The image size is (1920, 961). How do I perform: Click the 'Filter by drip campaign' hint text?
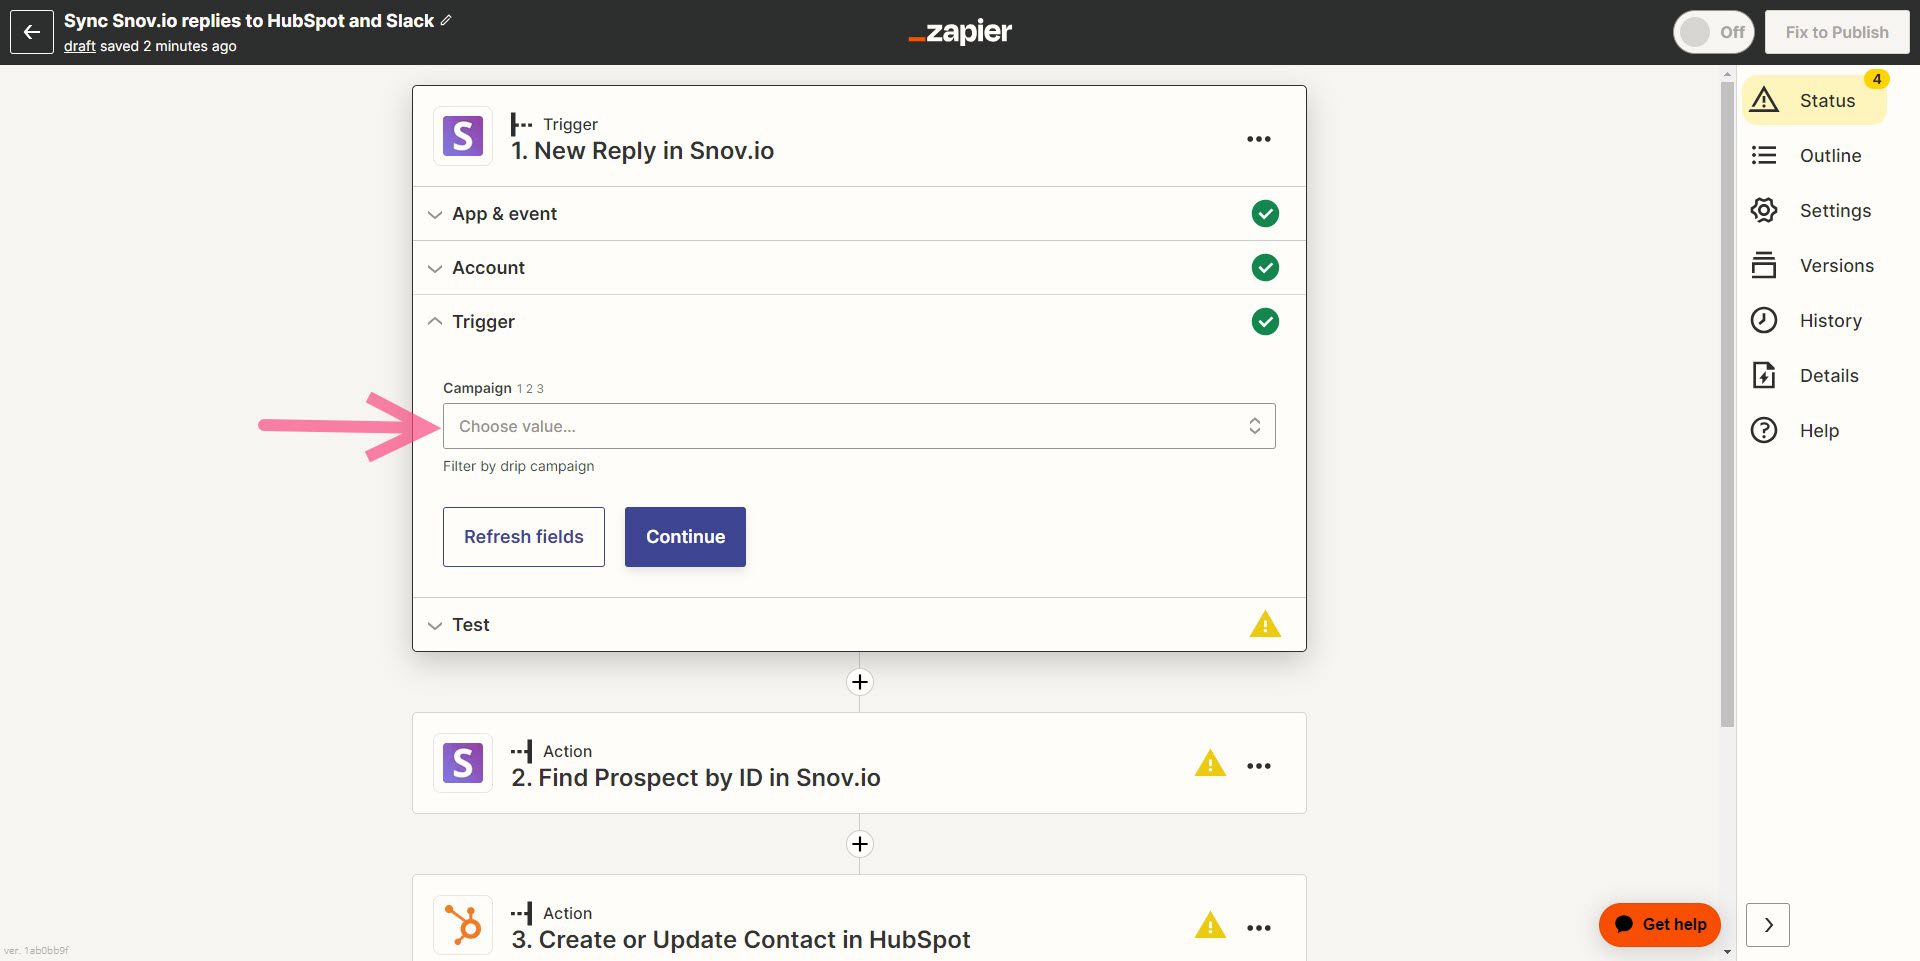pyautogui.click(x=518, y=466)
